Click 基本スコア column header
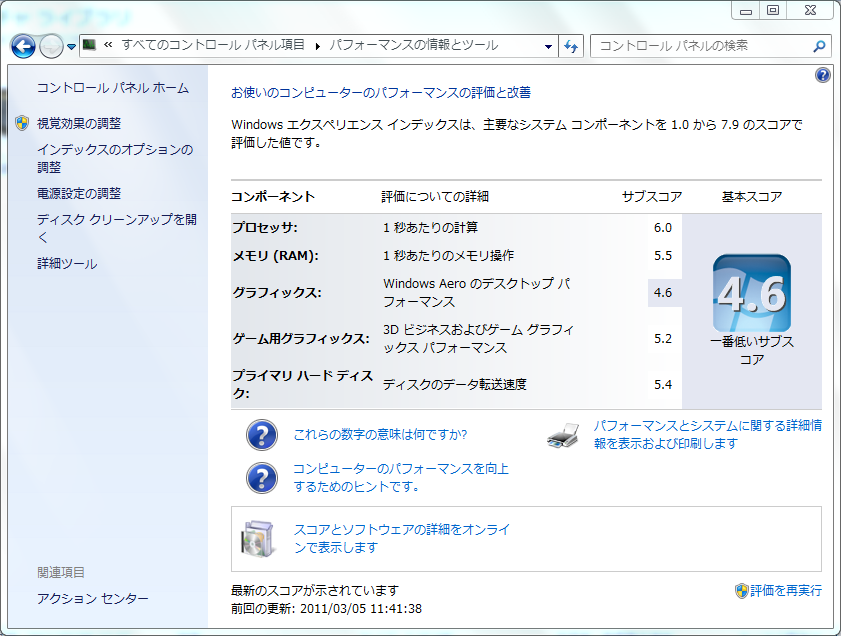Viewport: 841px width, 636px height. (x=751, y=197)
